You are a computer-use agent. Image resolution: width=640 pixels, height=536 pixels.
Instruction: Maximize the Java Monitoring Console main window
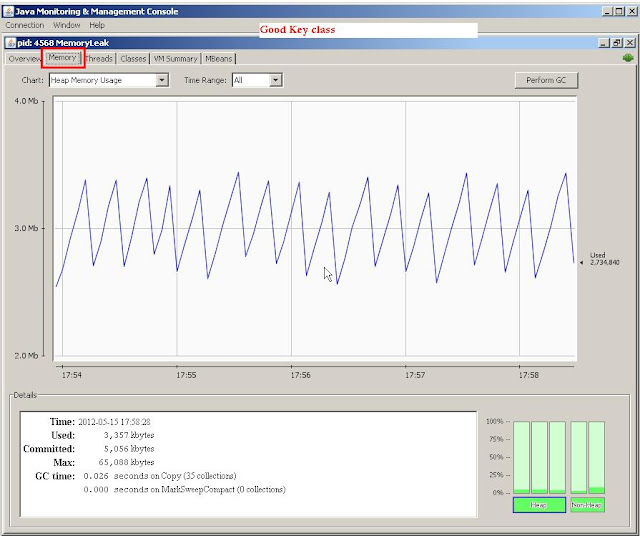(619, 11)
